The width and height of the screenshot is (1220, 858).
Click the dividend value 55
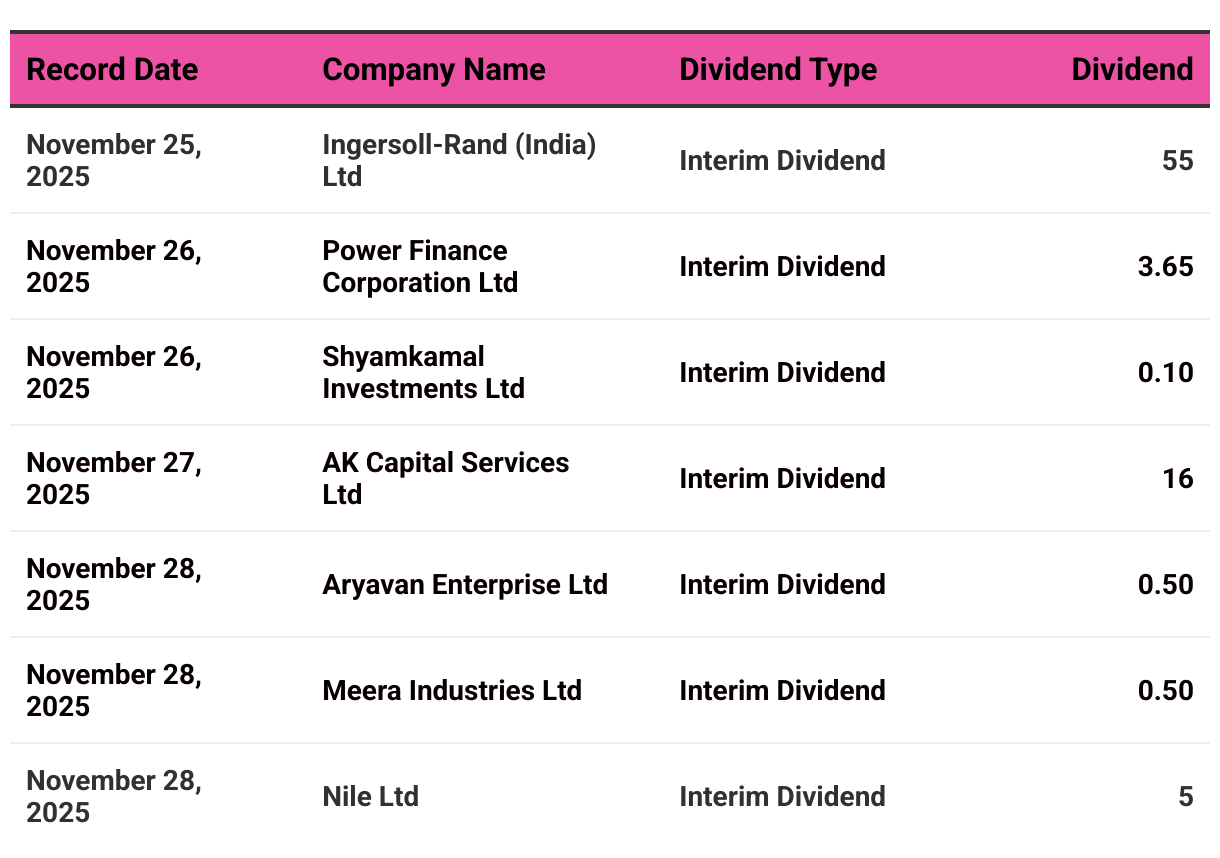[1177, 160]
